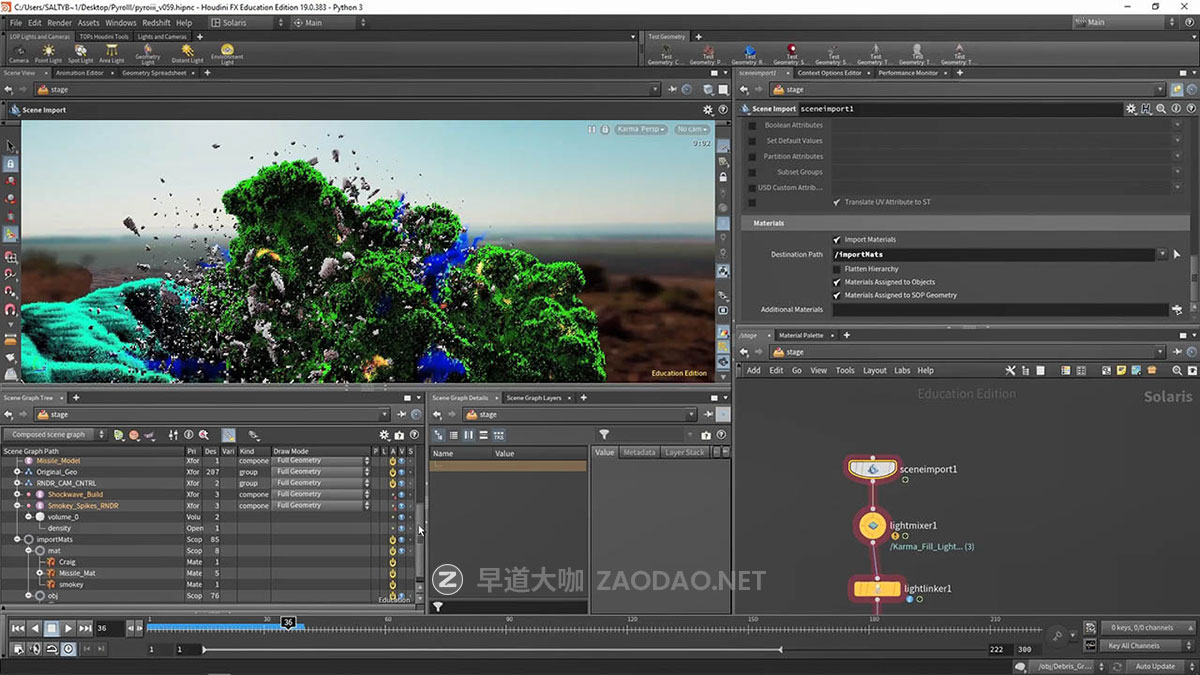This screenshot has width=1200, height=675.
Task: Toggle Translate UV Attribute to ST checkbox
Action: (x=837, y=202)
